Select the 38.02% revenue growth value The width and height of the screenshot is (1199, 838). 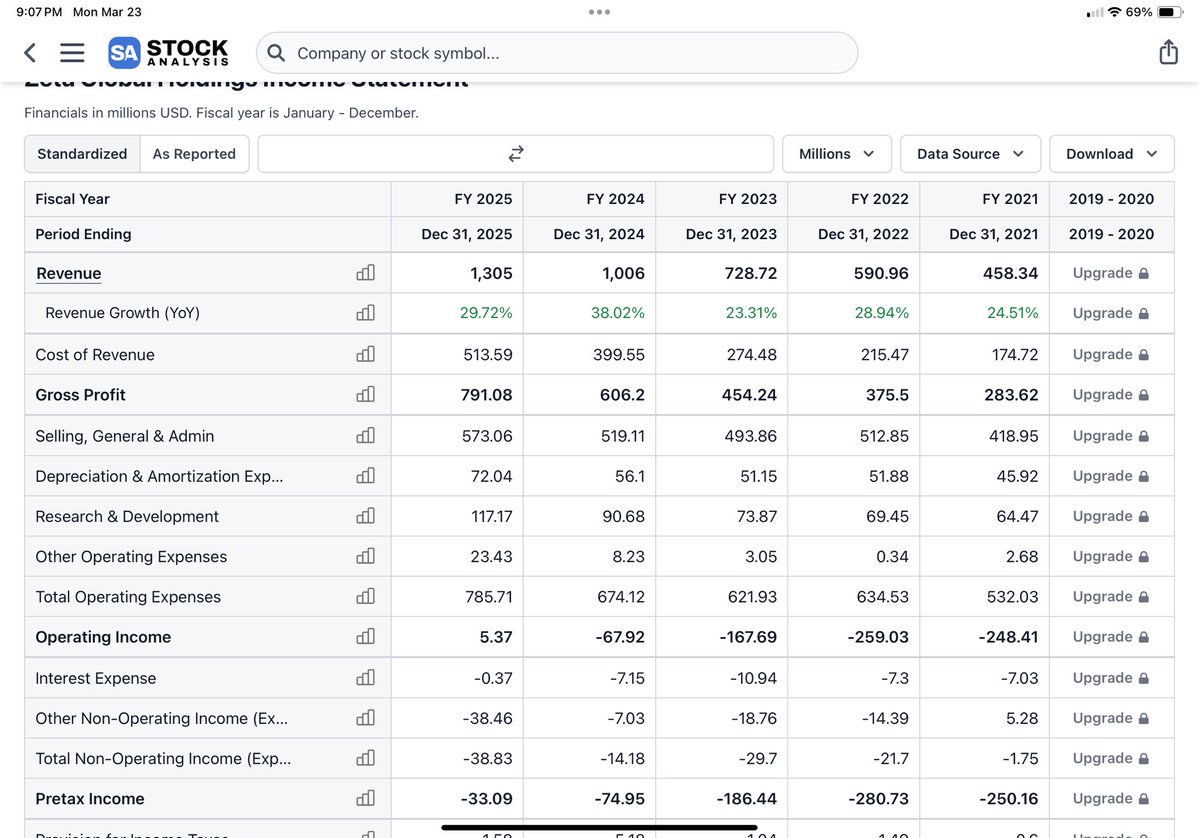[x=618, y=313]
